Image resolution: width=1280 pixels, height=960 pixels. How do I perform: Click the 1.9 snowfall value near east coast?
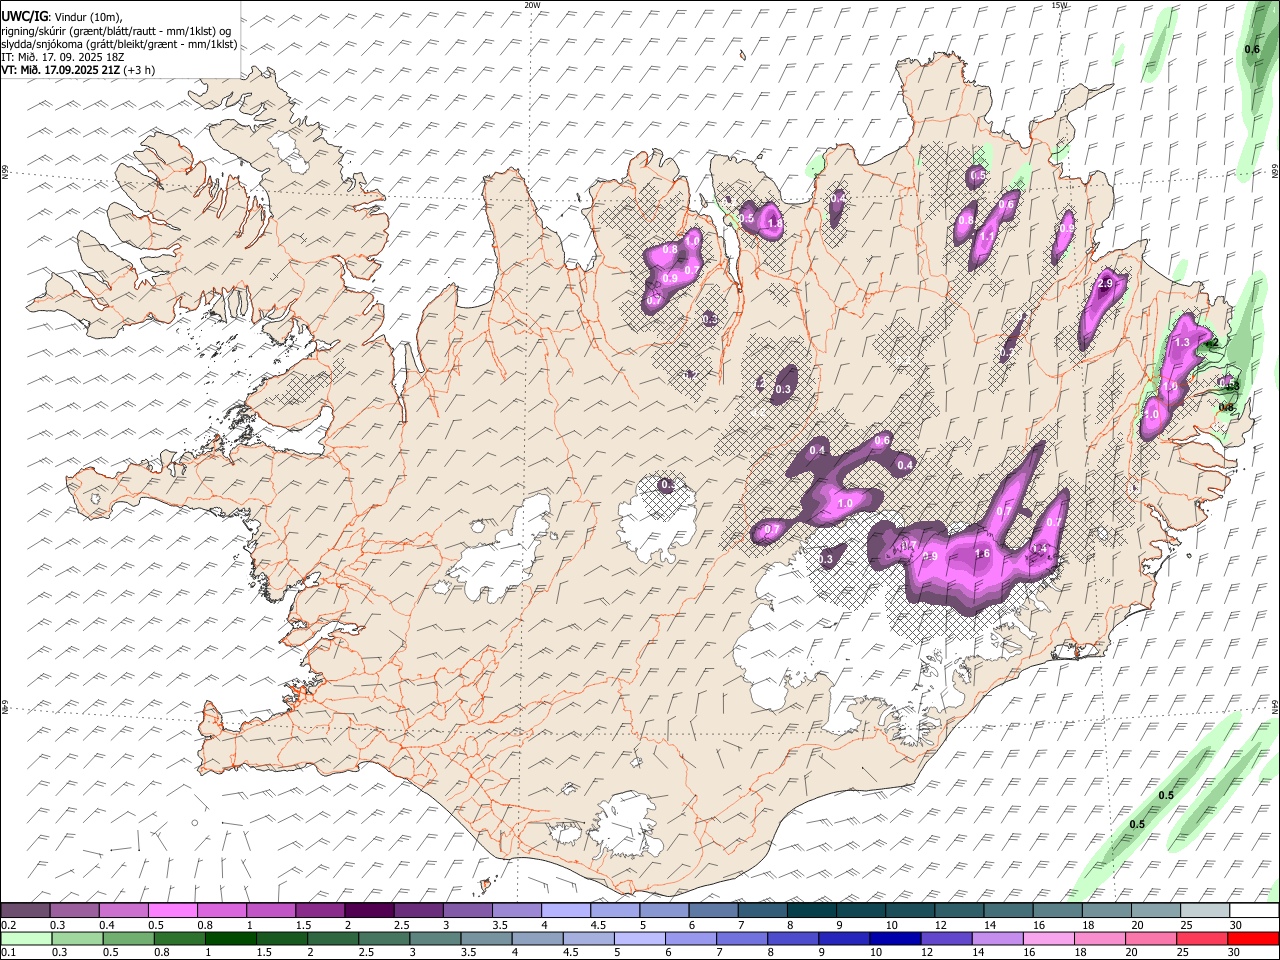tap(1170, 386)
